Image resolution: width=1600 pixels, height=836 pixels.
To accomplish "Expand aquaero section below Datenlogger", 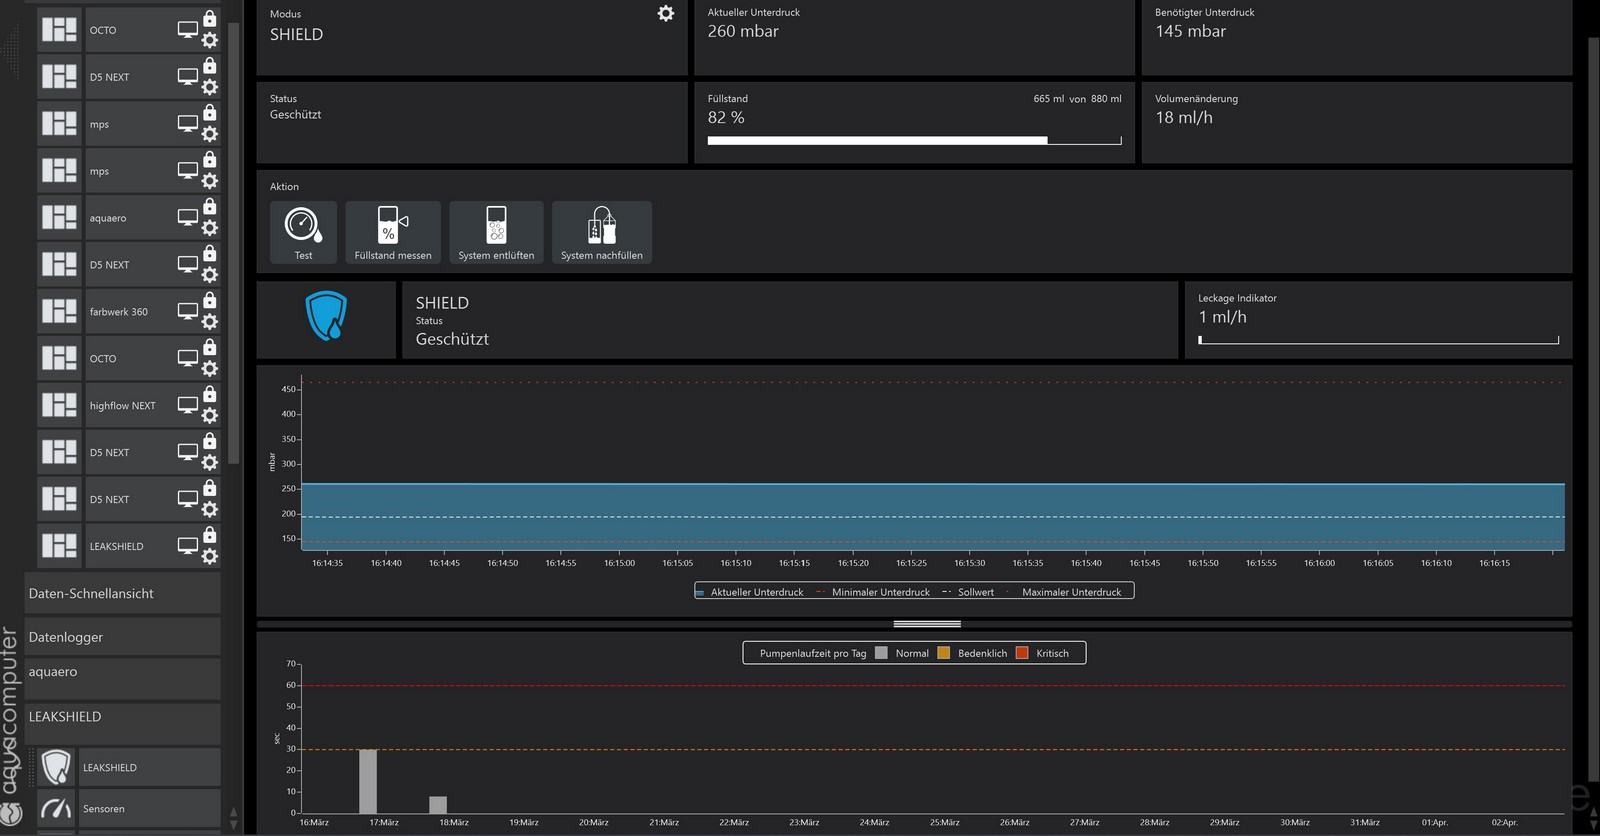I will tap(122, 678).
